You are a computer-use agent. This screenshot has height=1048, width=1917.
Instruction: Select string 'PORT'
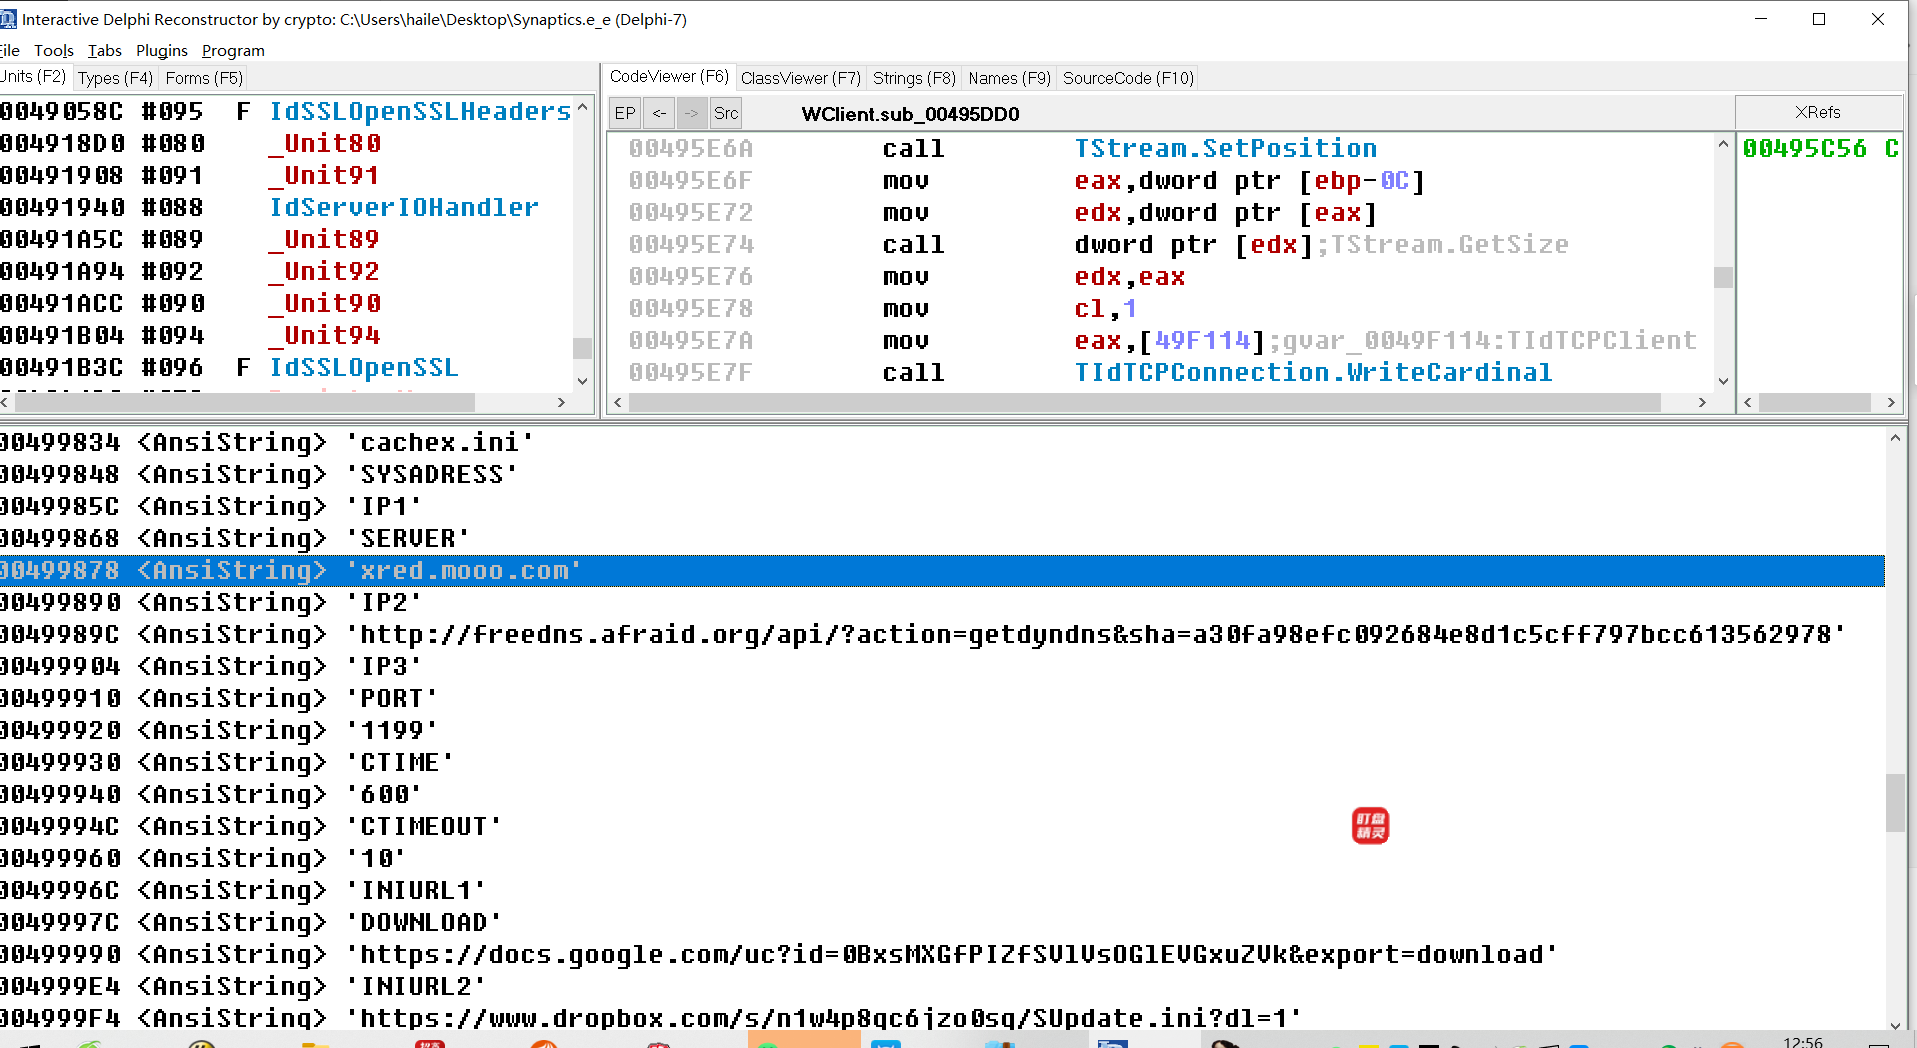click(x=942, y=698)
